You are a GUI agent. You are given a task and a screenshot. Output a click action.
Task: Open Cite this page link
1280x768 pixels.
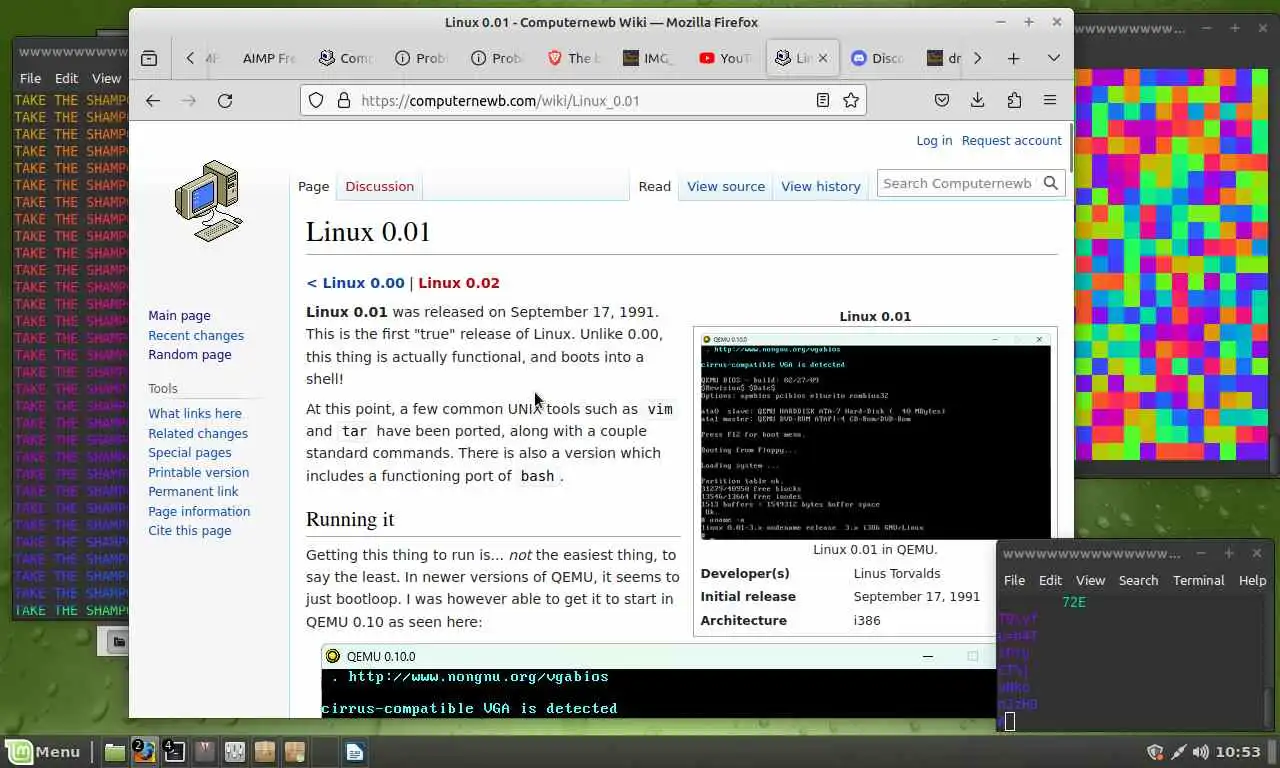pos(189,530)
